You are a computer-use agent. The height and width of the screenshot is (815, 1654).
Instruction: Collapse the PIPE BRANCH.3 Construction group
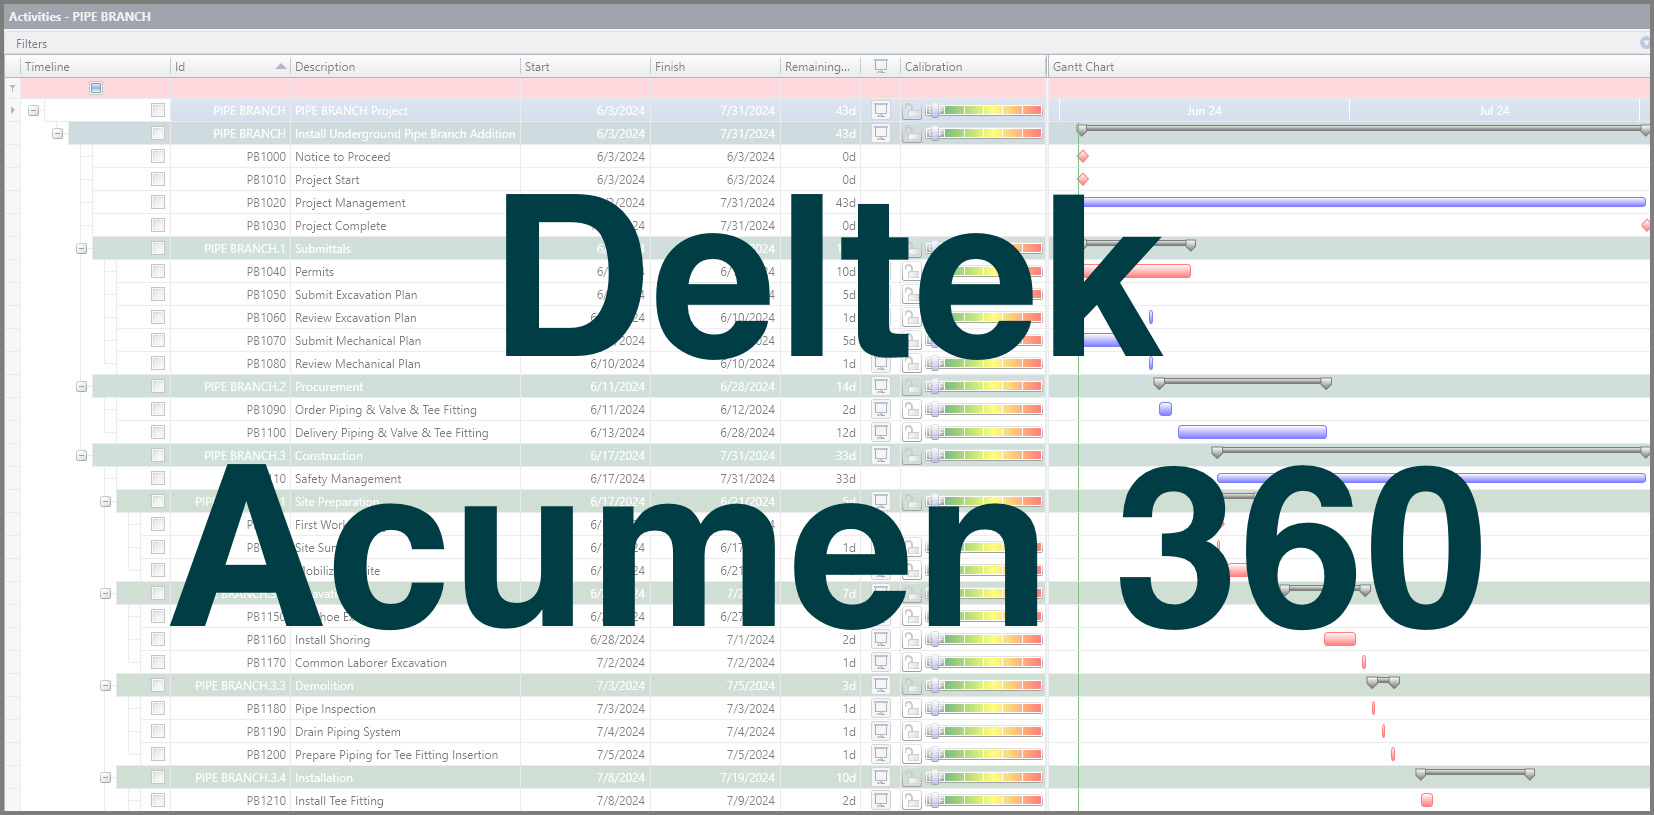click(82, 455)
